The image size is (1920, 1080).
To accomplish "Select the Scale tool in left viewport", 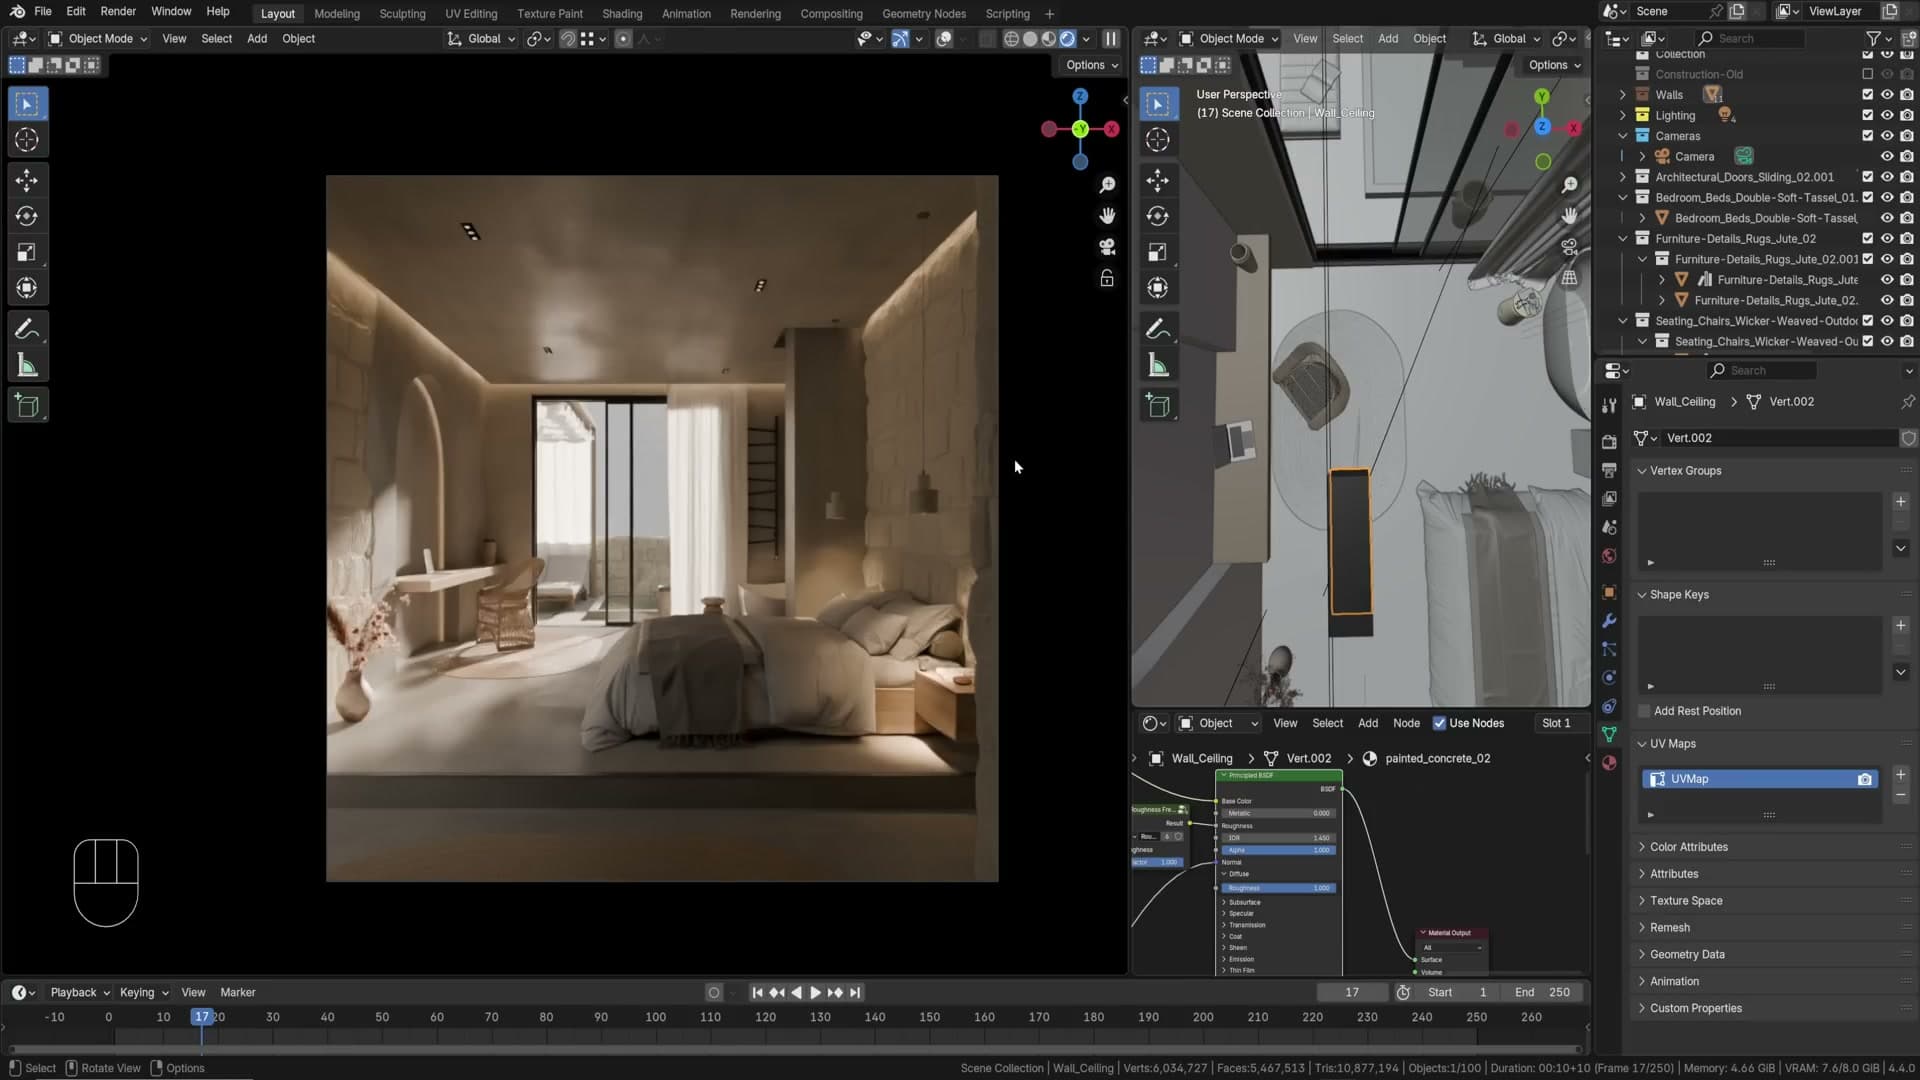I will point(27,252).
